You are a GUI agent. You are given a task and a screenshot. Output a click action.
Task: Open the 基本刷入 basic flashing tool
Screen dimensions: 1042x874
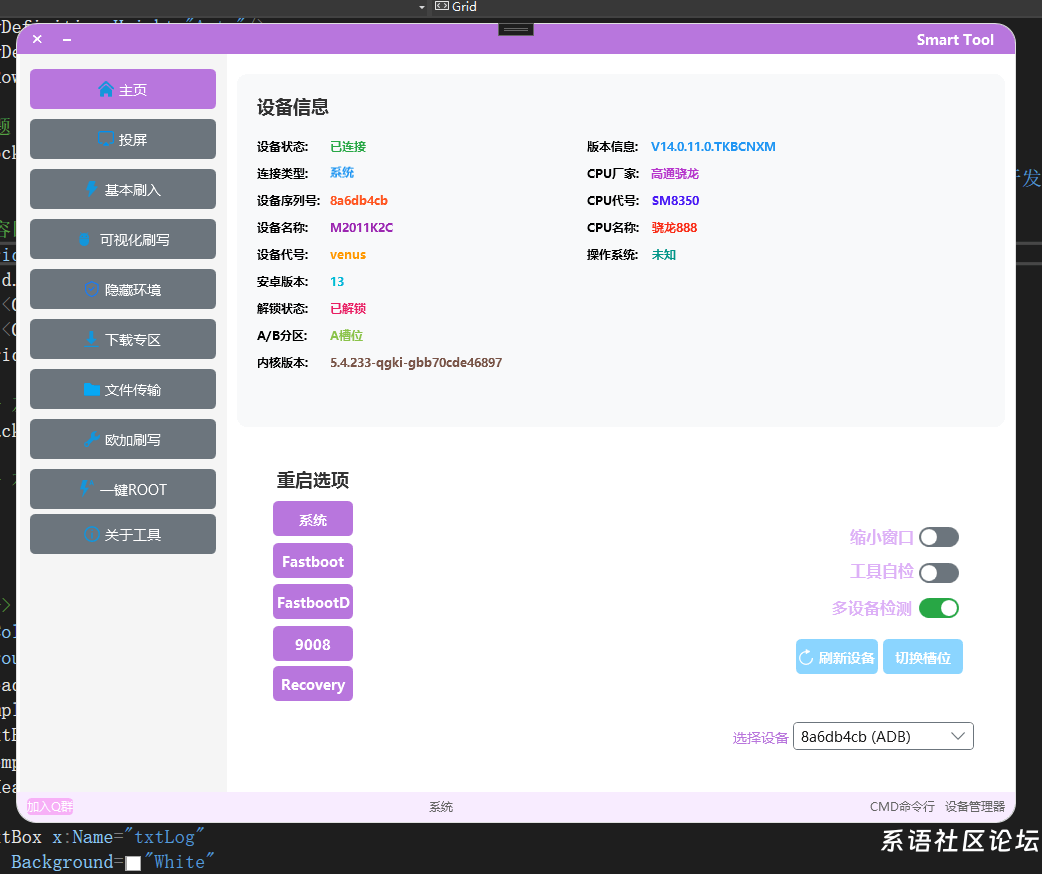(122, 189)
